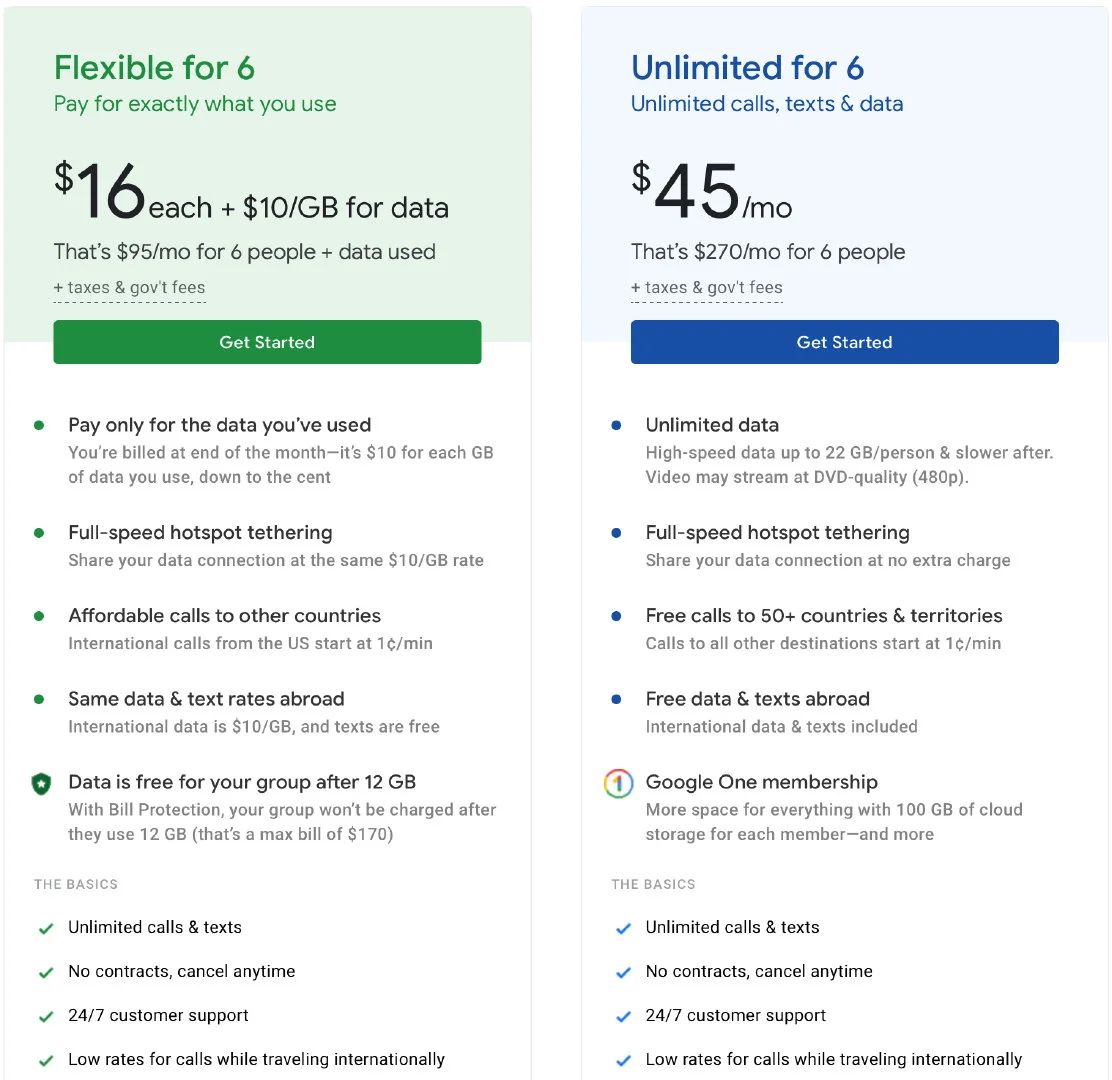This screenshot has height=1080, width=1112.
Task: Click green checkmark next to No contracts, cancel anytime
Action: tap(46, 972)
